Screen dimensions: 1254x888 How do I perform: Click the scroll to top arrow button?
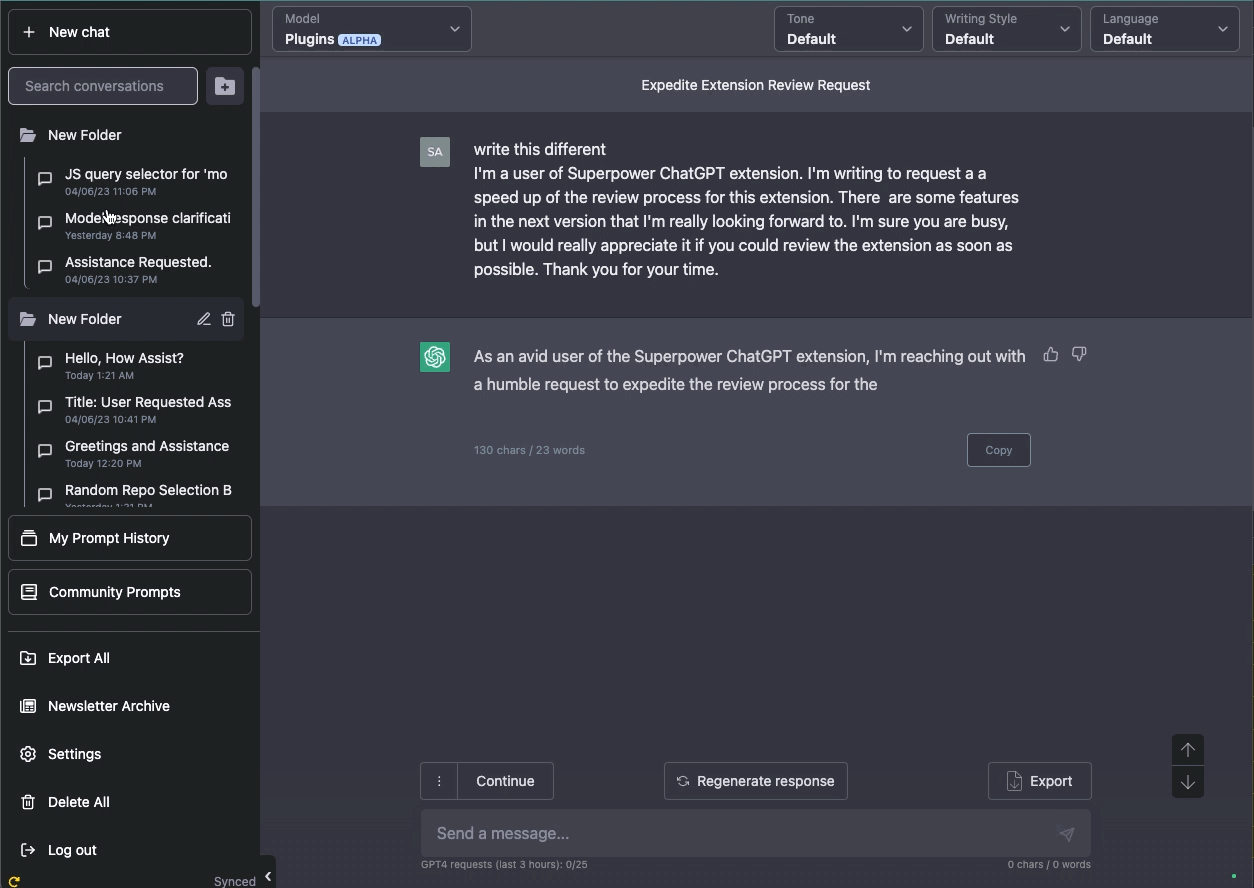click(1188, 750)
